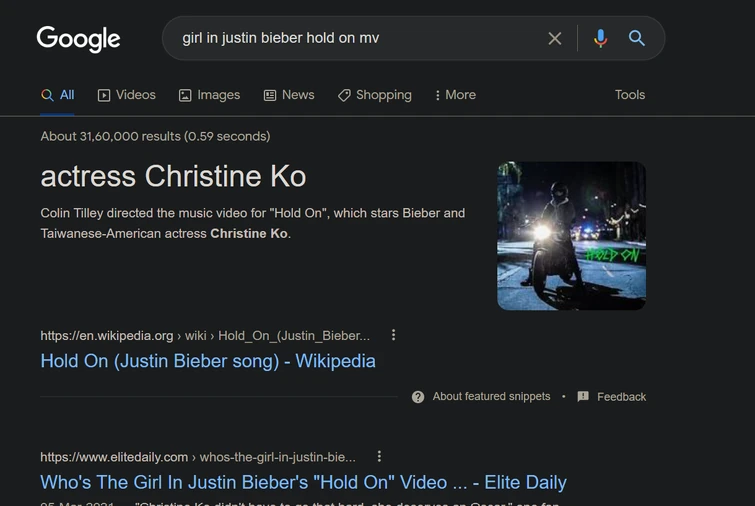The image size is (755, 506).
Task: Start voice search with microphone icon
Action: [600, 38]
